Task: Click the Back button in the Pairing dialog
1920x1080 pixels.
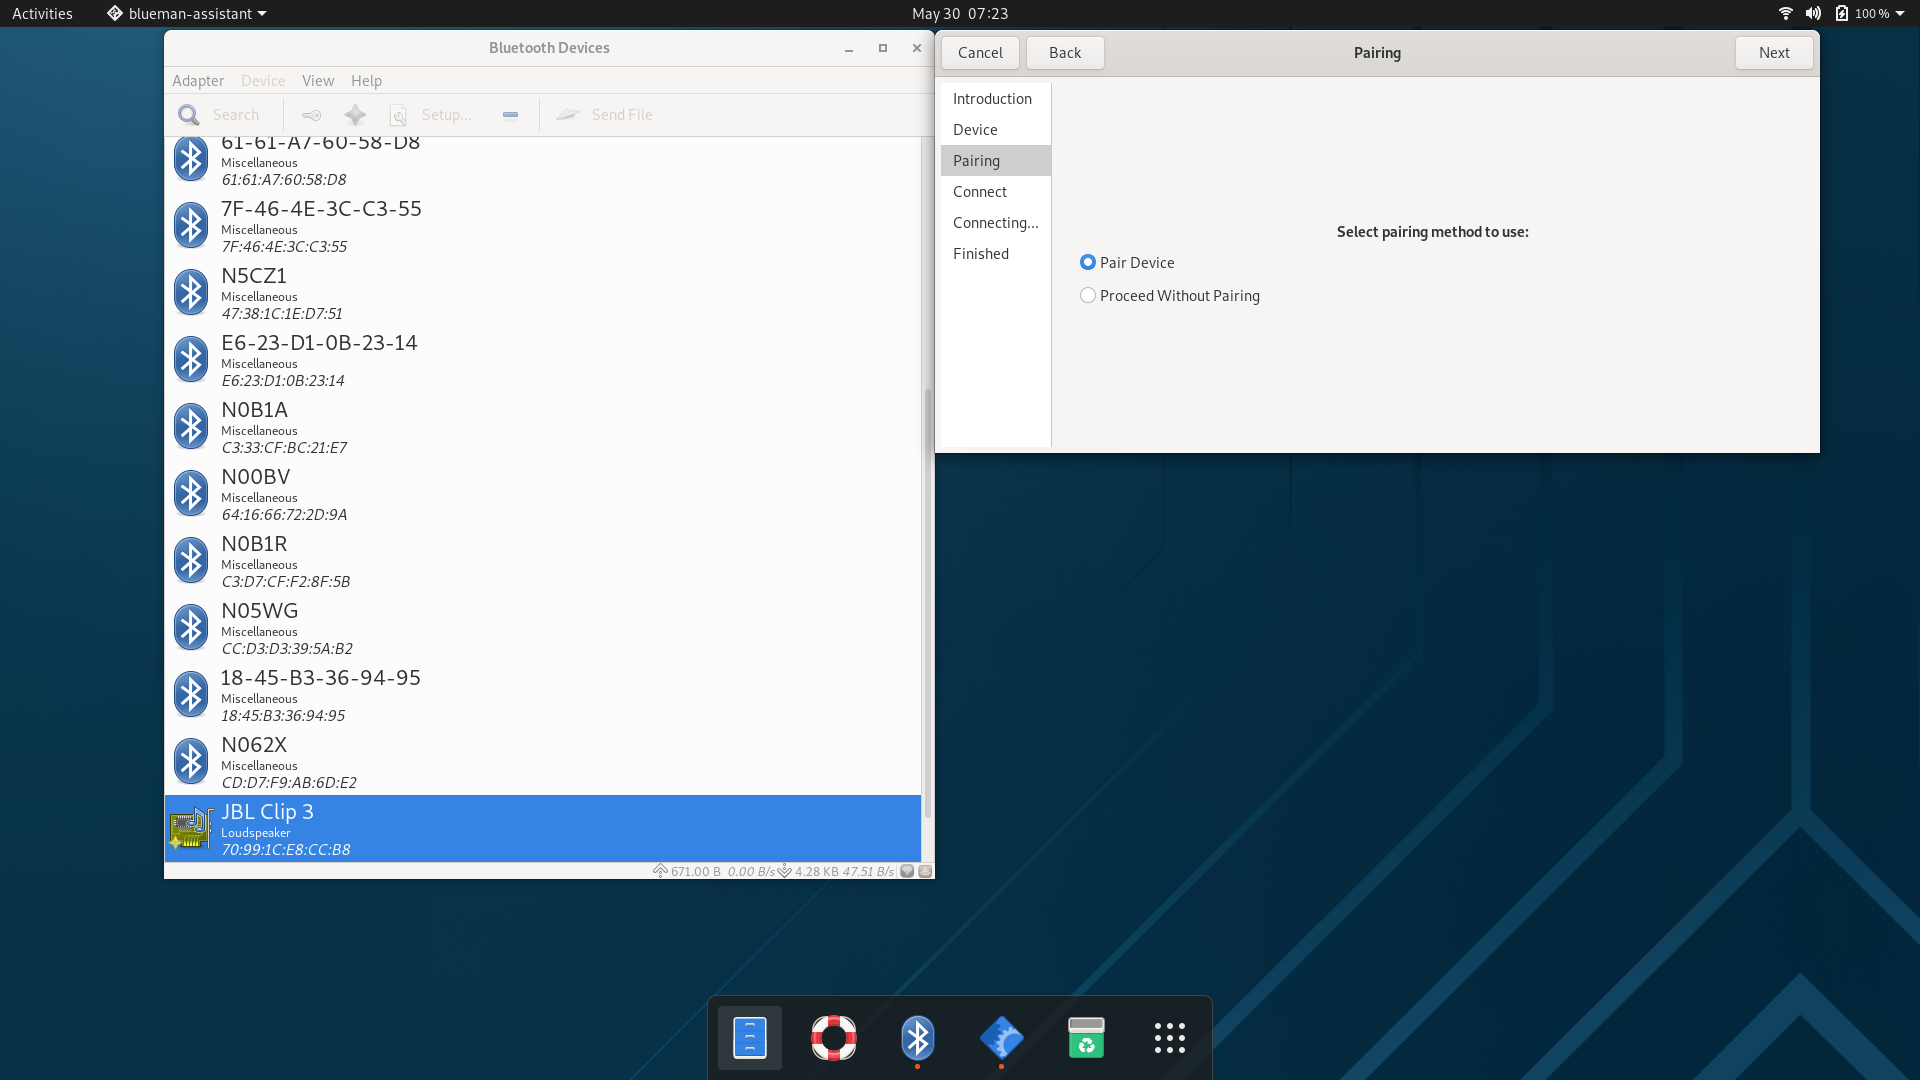Action: pyautogui.click(x=1065, y=53)
